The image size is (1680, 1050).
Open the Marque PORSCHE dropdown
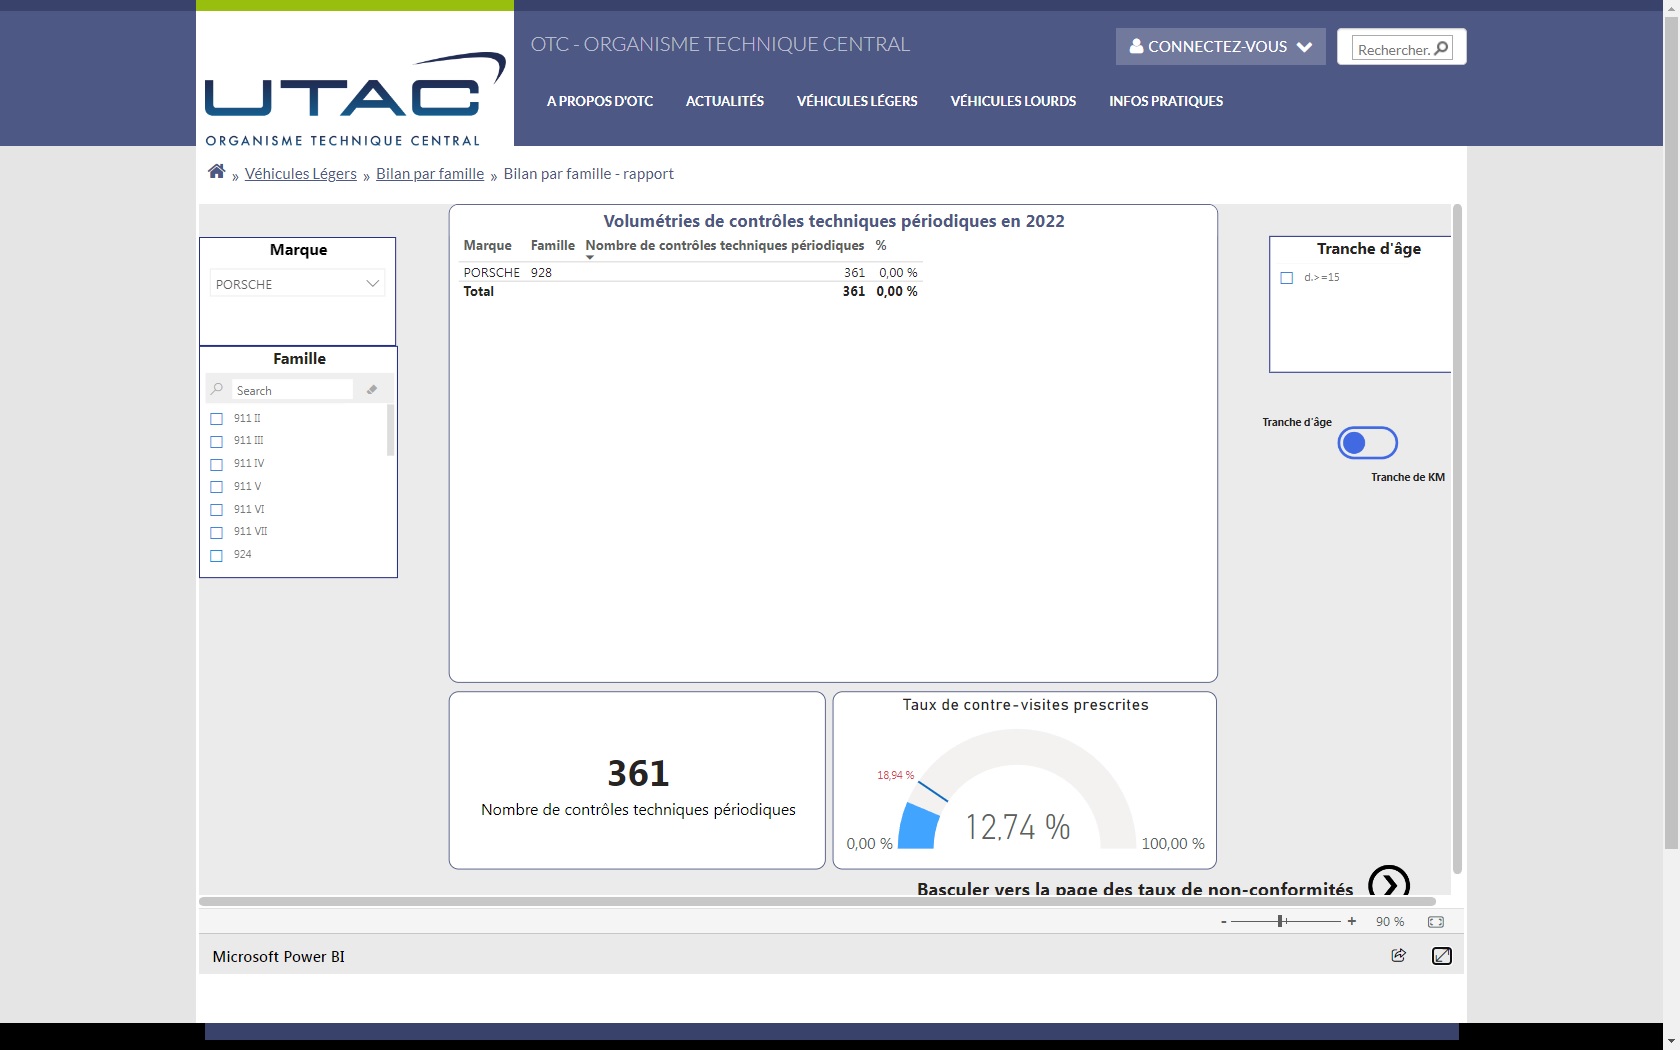(297, 284)
